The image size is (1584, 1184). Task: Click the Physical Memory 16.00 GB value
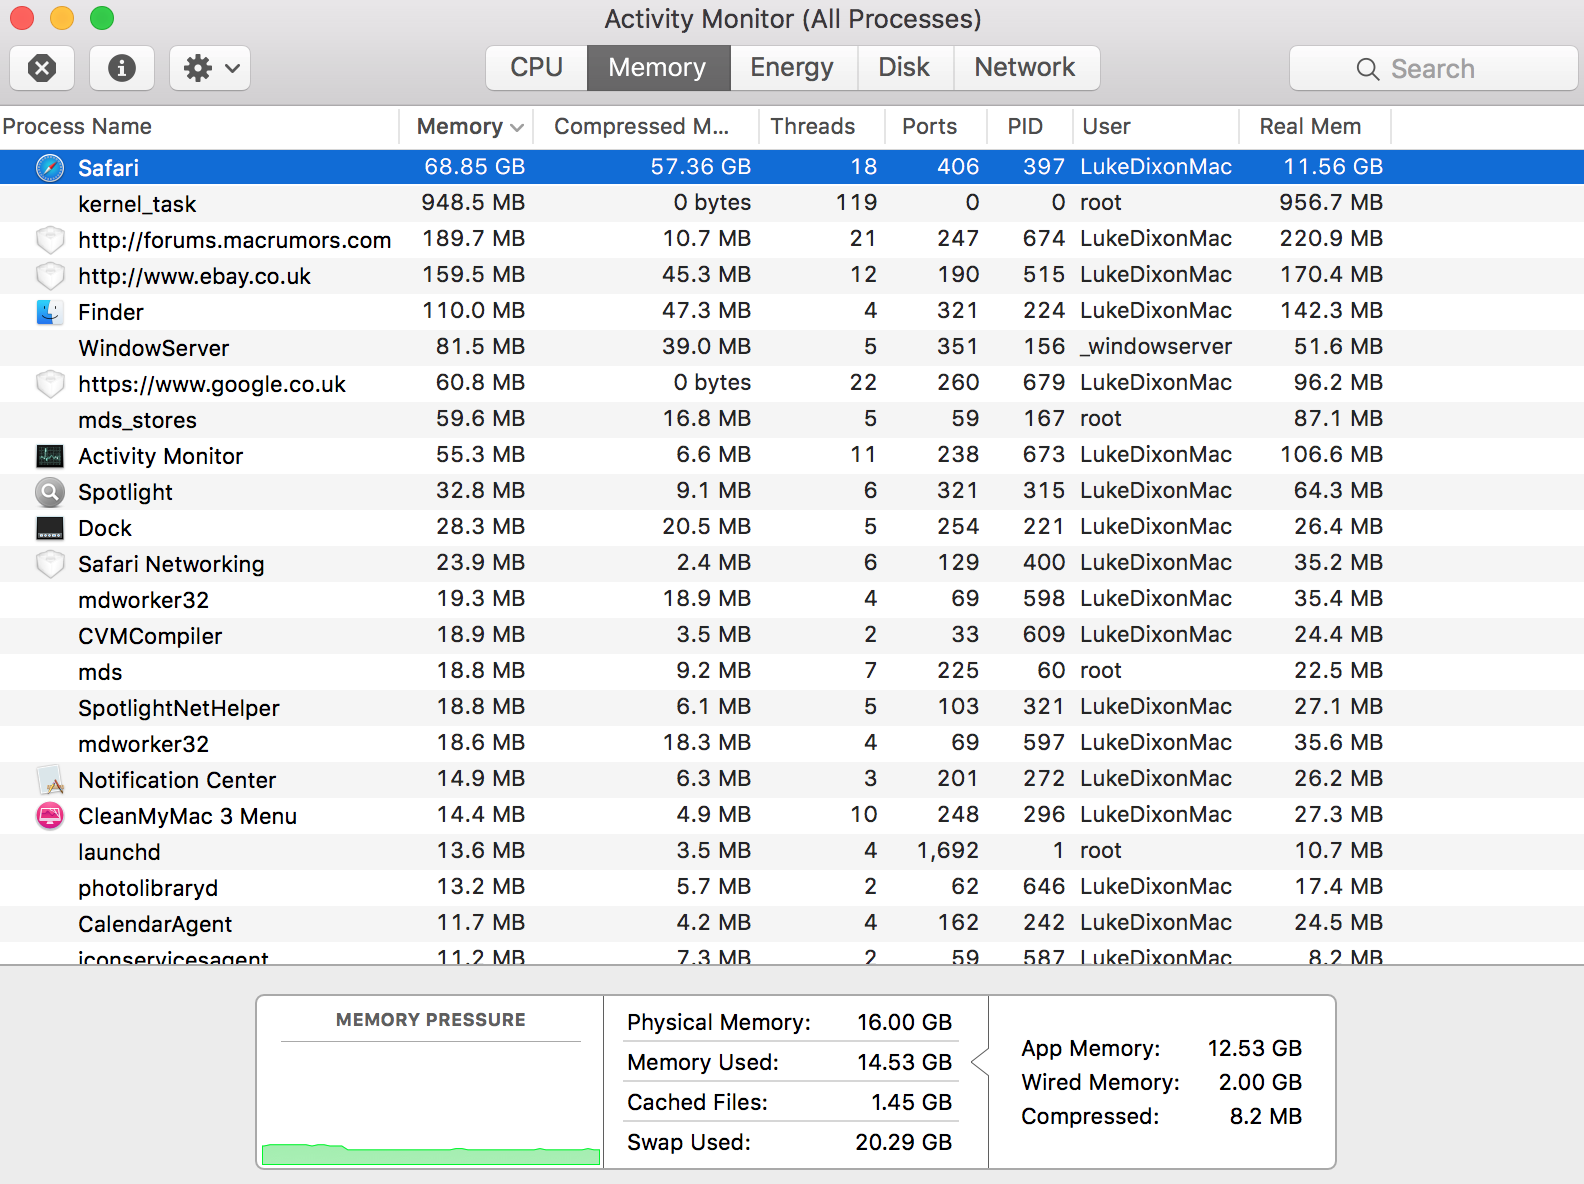(904, 1022)
